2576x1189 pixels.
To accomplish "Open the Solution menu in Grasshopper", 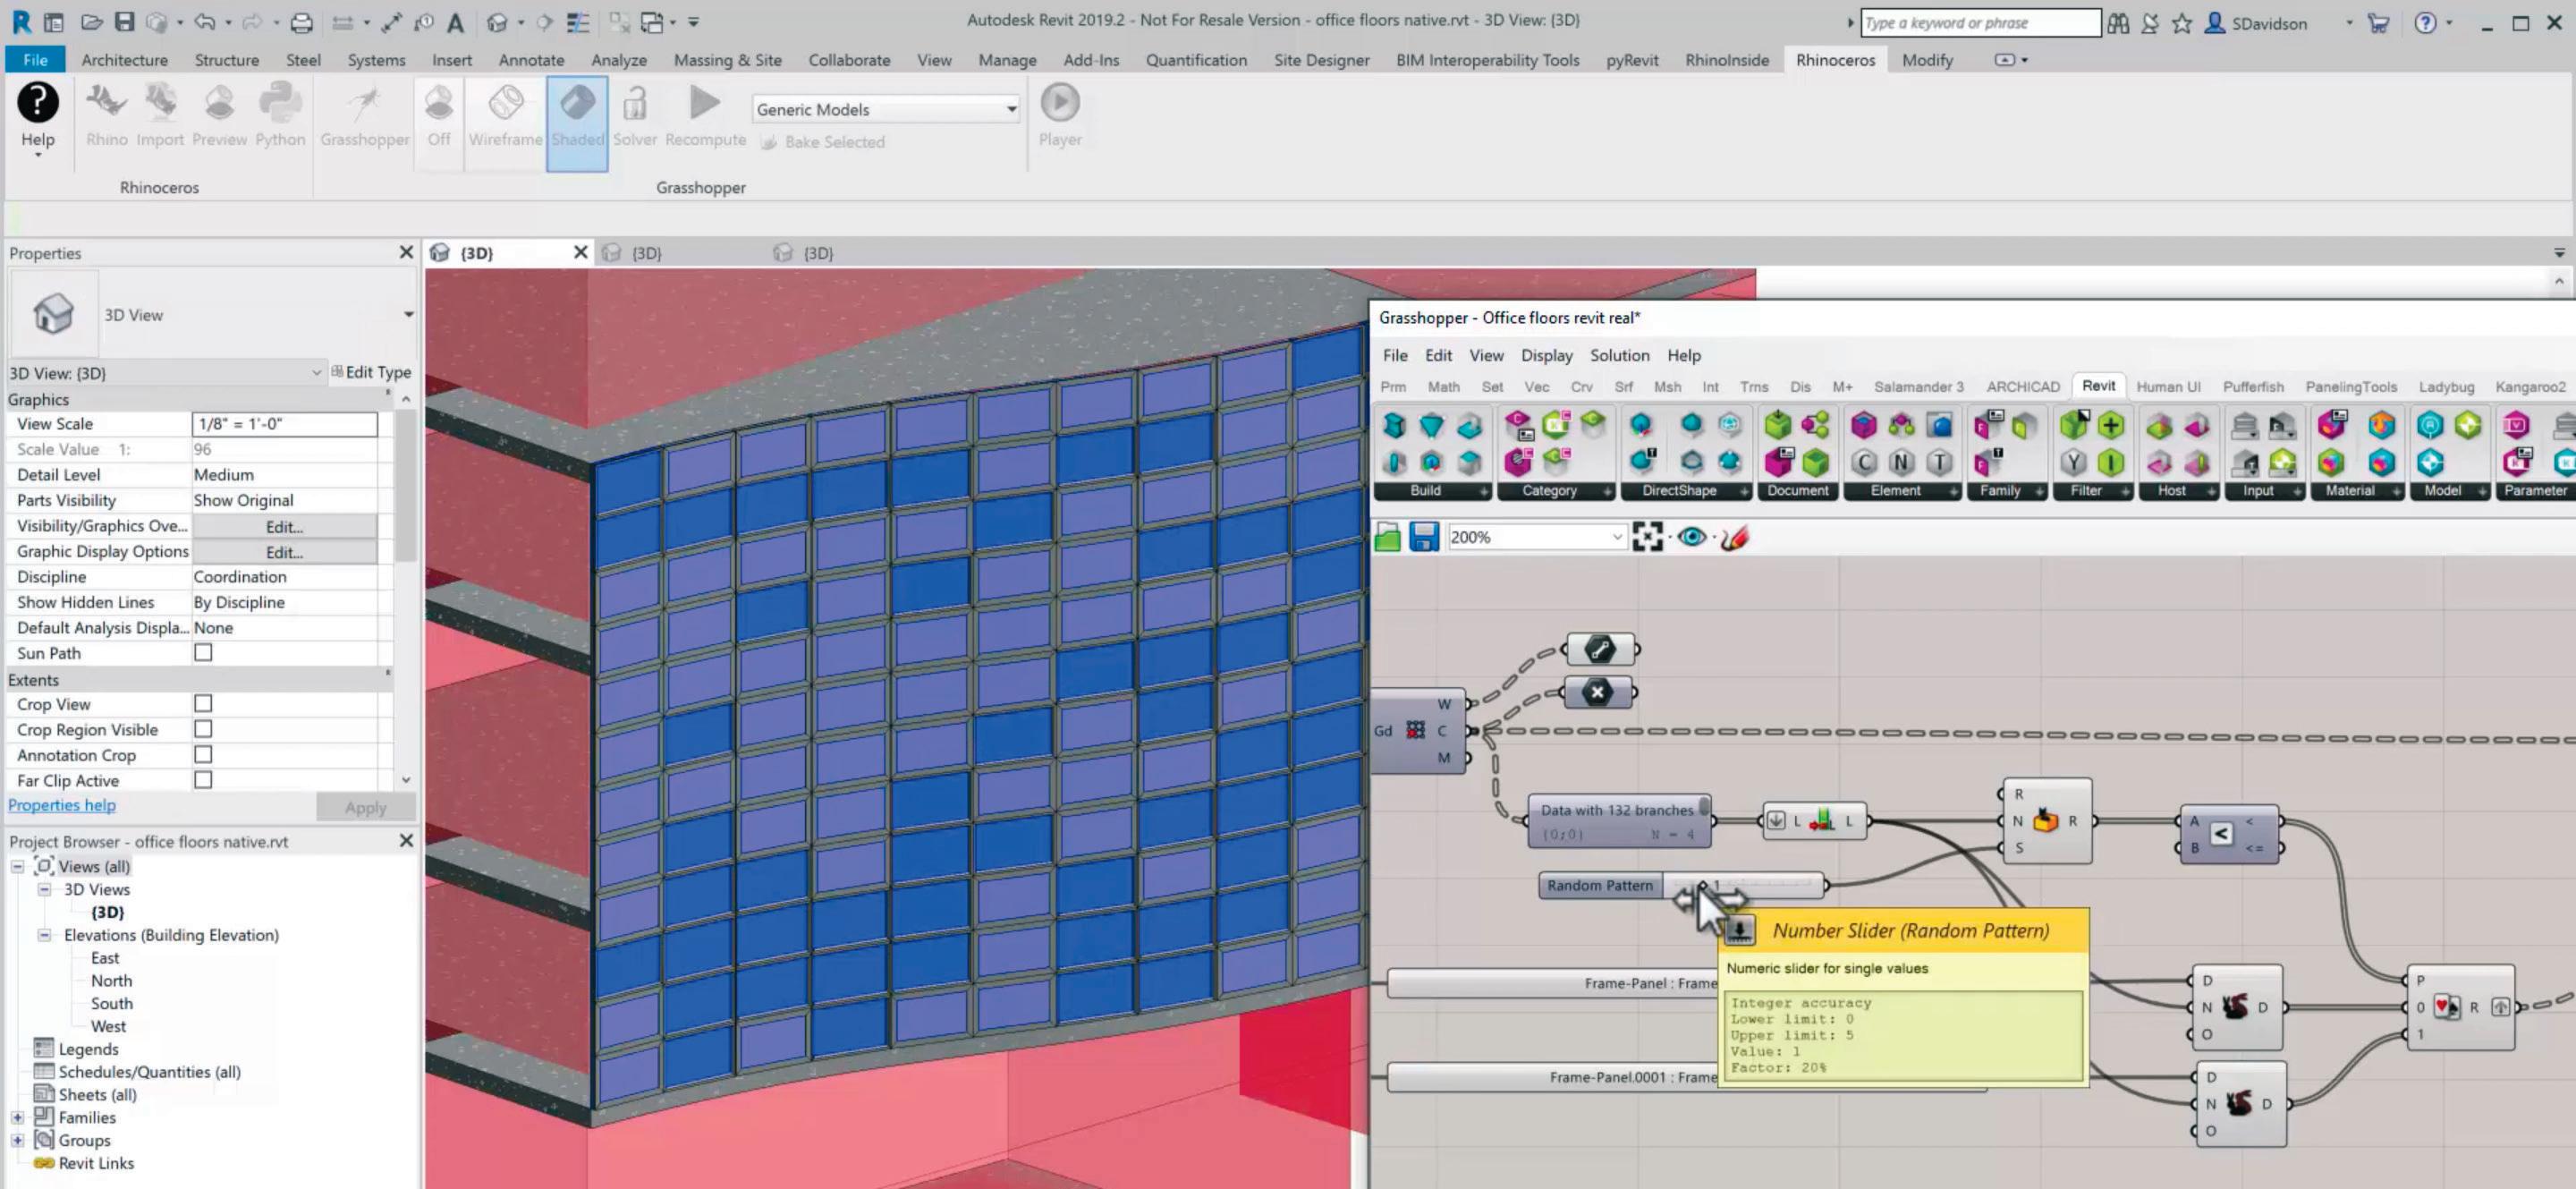I will 1620,355.
